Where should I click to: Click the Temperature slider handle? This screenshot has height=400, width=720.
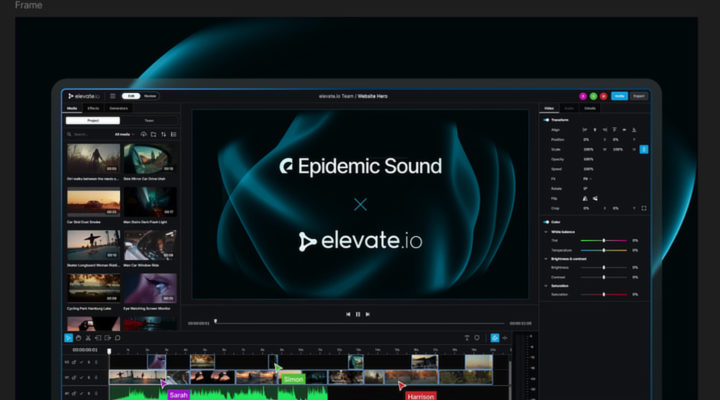tap(604, 250)
